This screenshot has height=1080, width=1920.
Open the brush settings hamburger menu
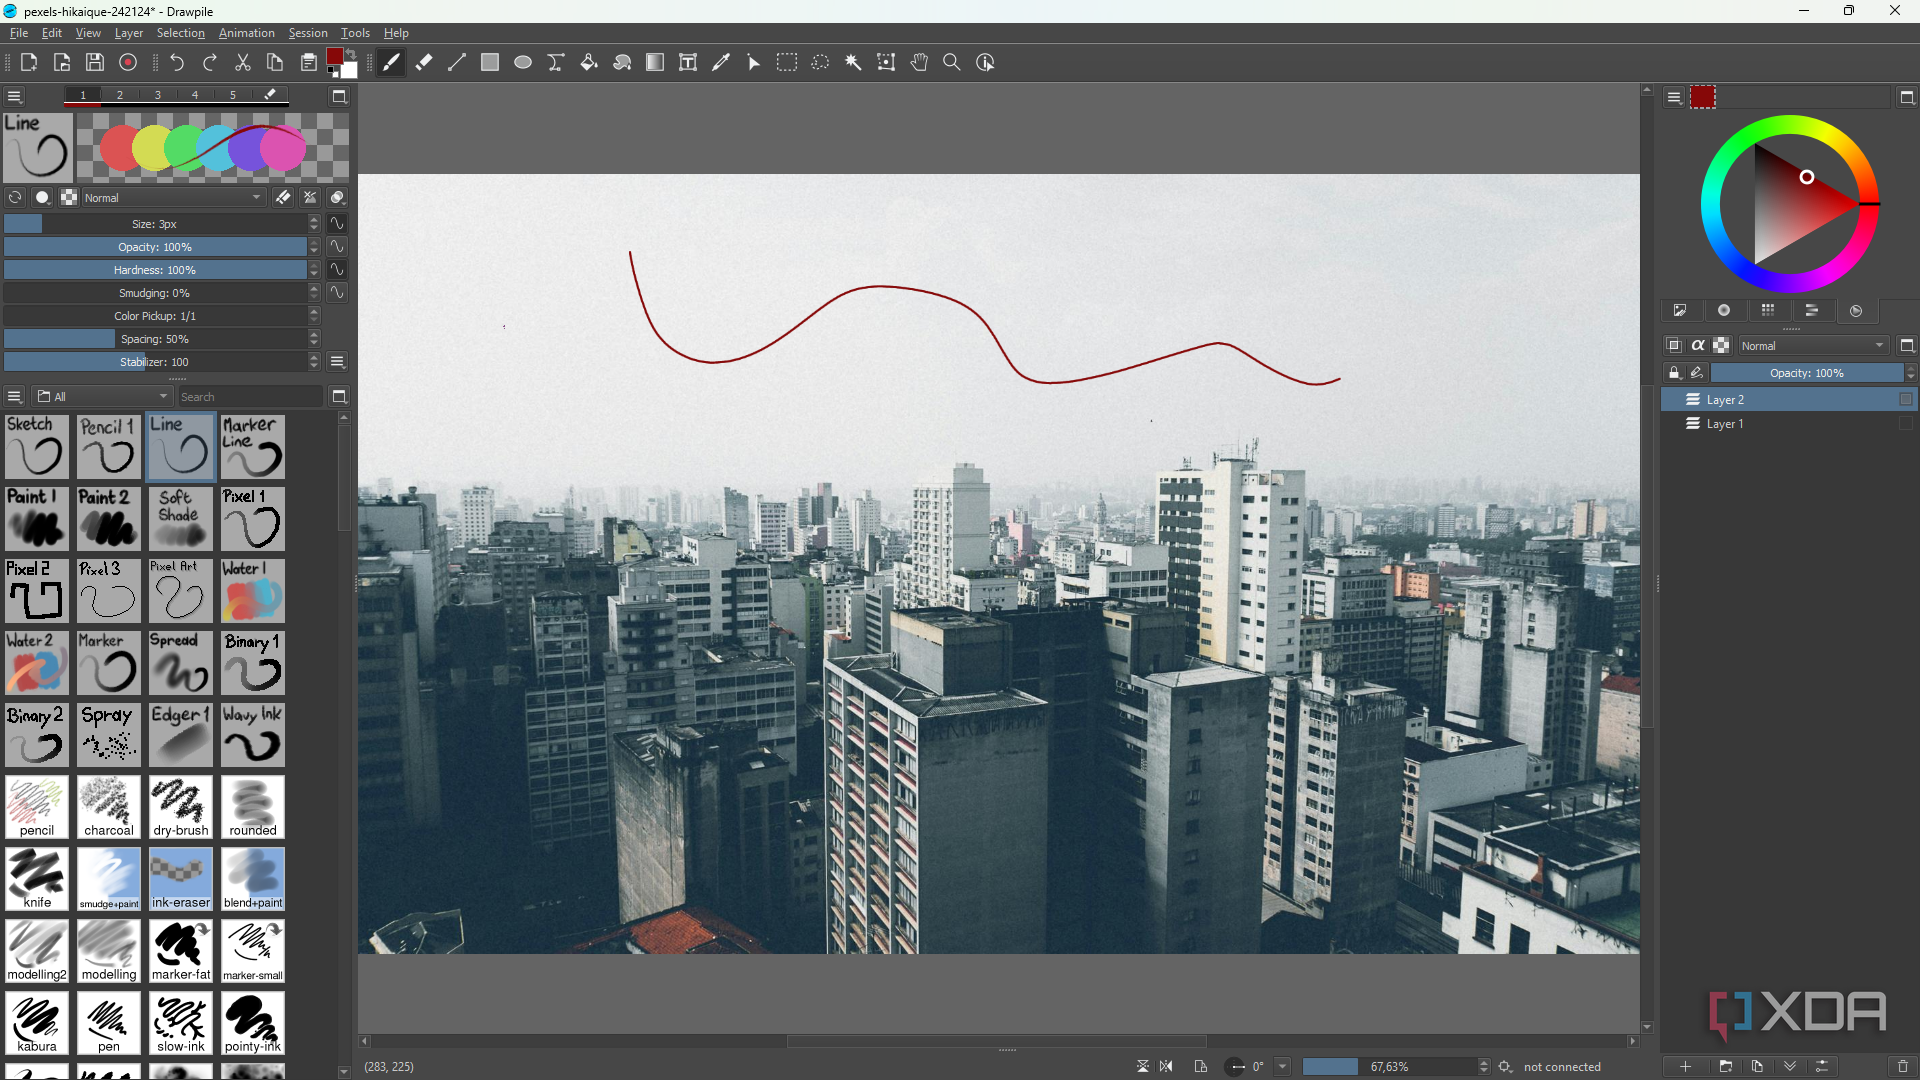14,96
